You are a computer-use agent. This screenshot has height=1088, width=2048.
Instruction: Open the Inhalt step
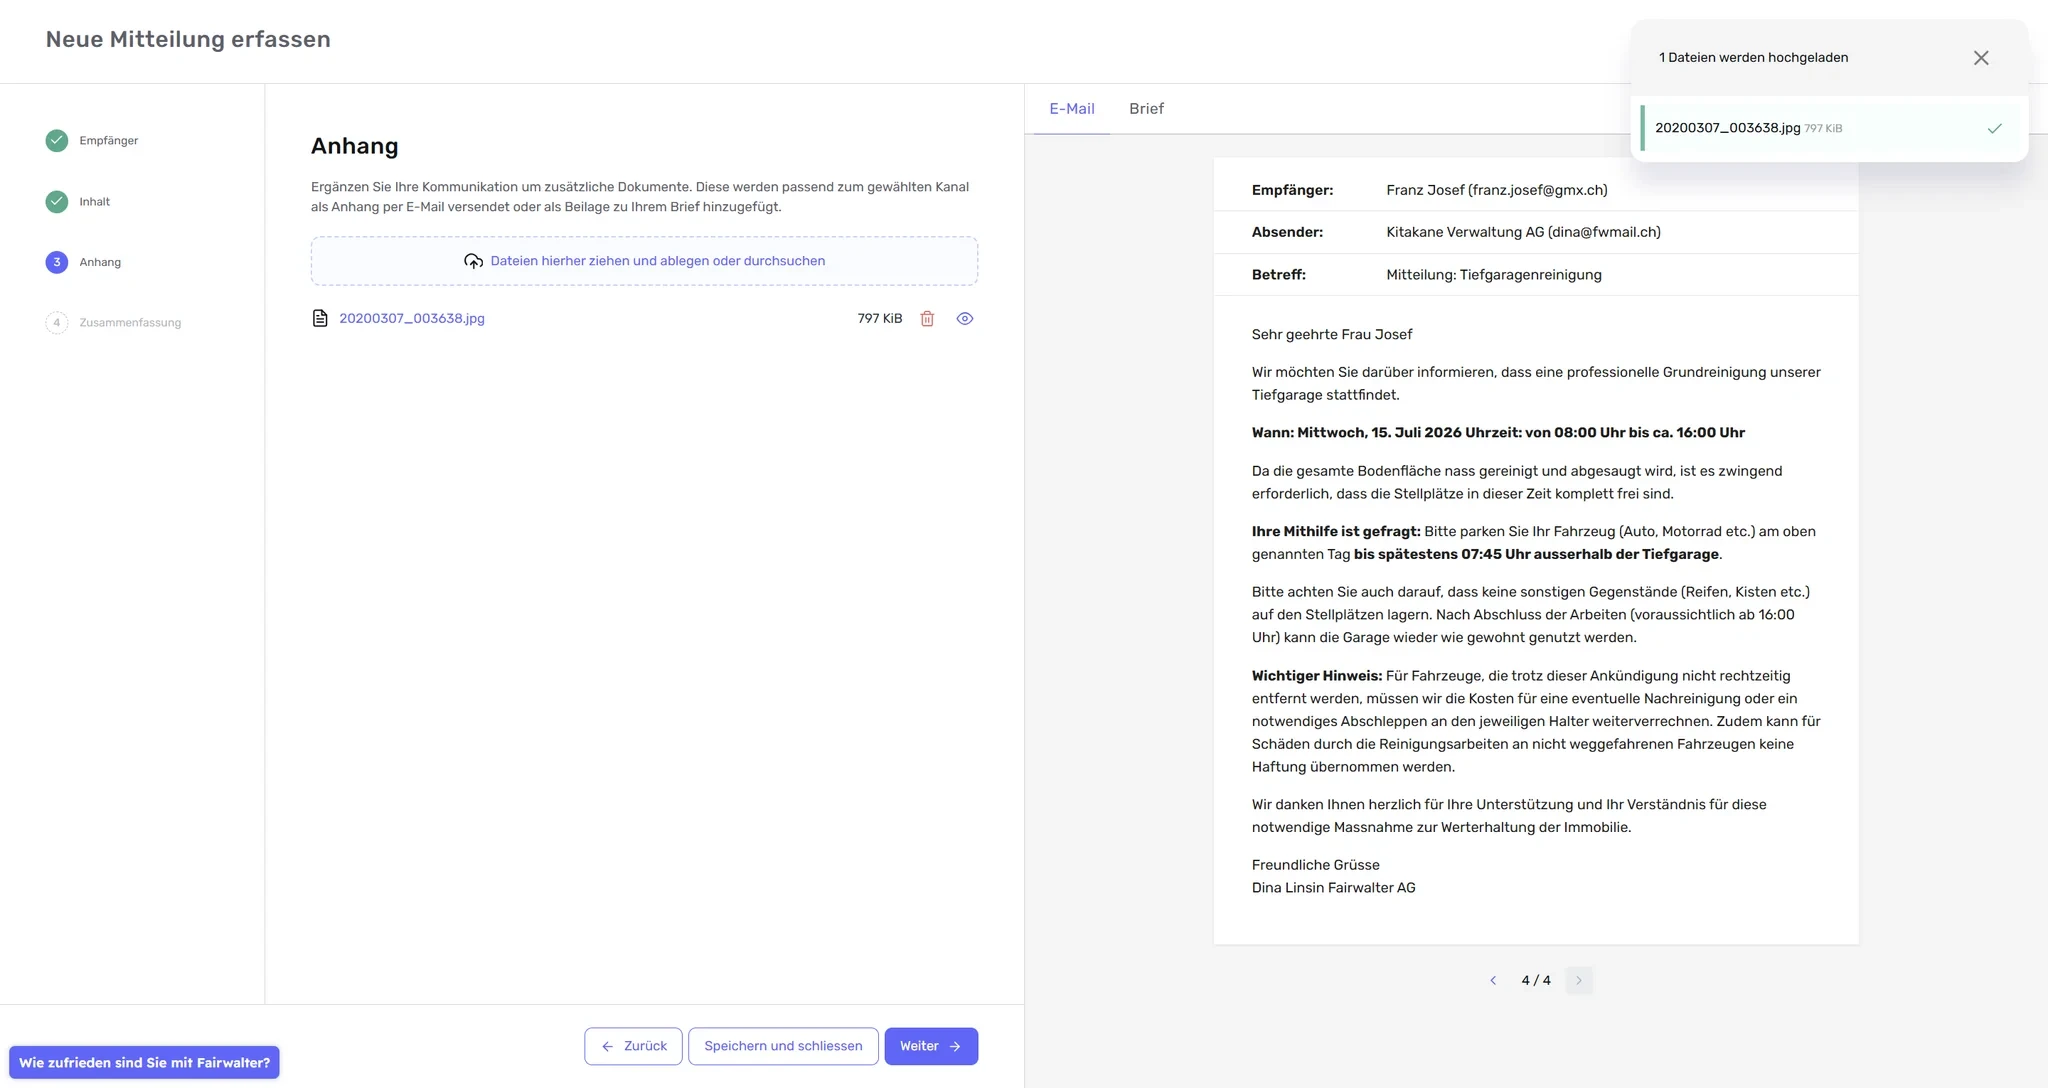tap(78, 201)
